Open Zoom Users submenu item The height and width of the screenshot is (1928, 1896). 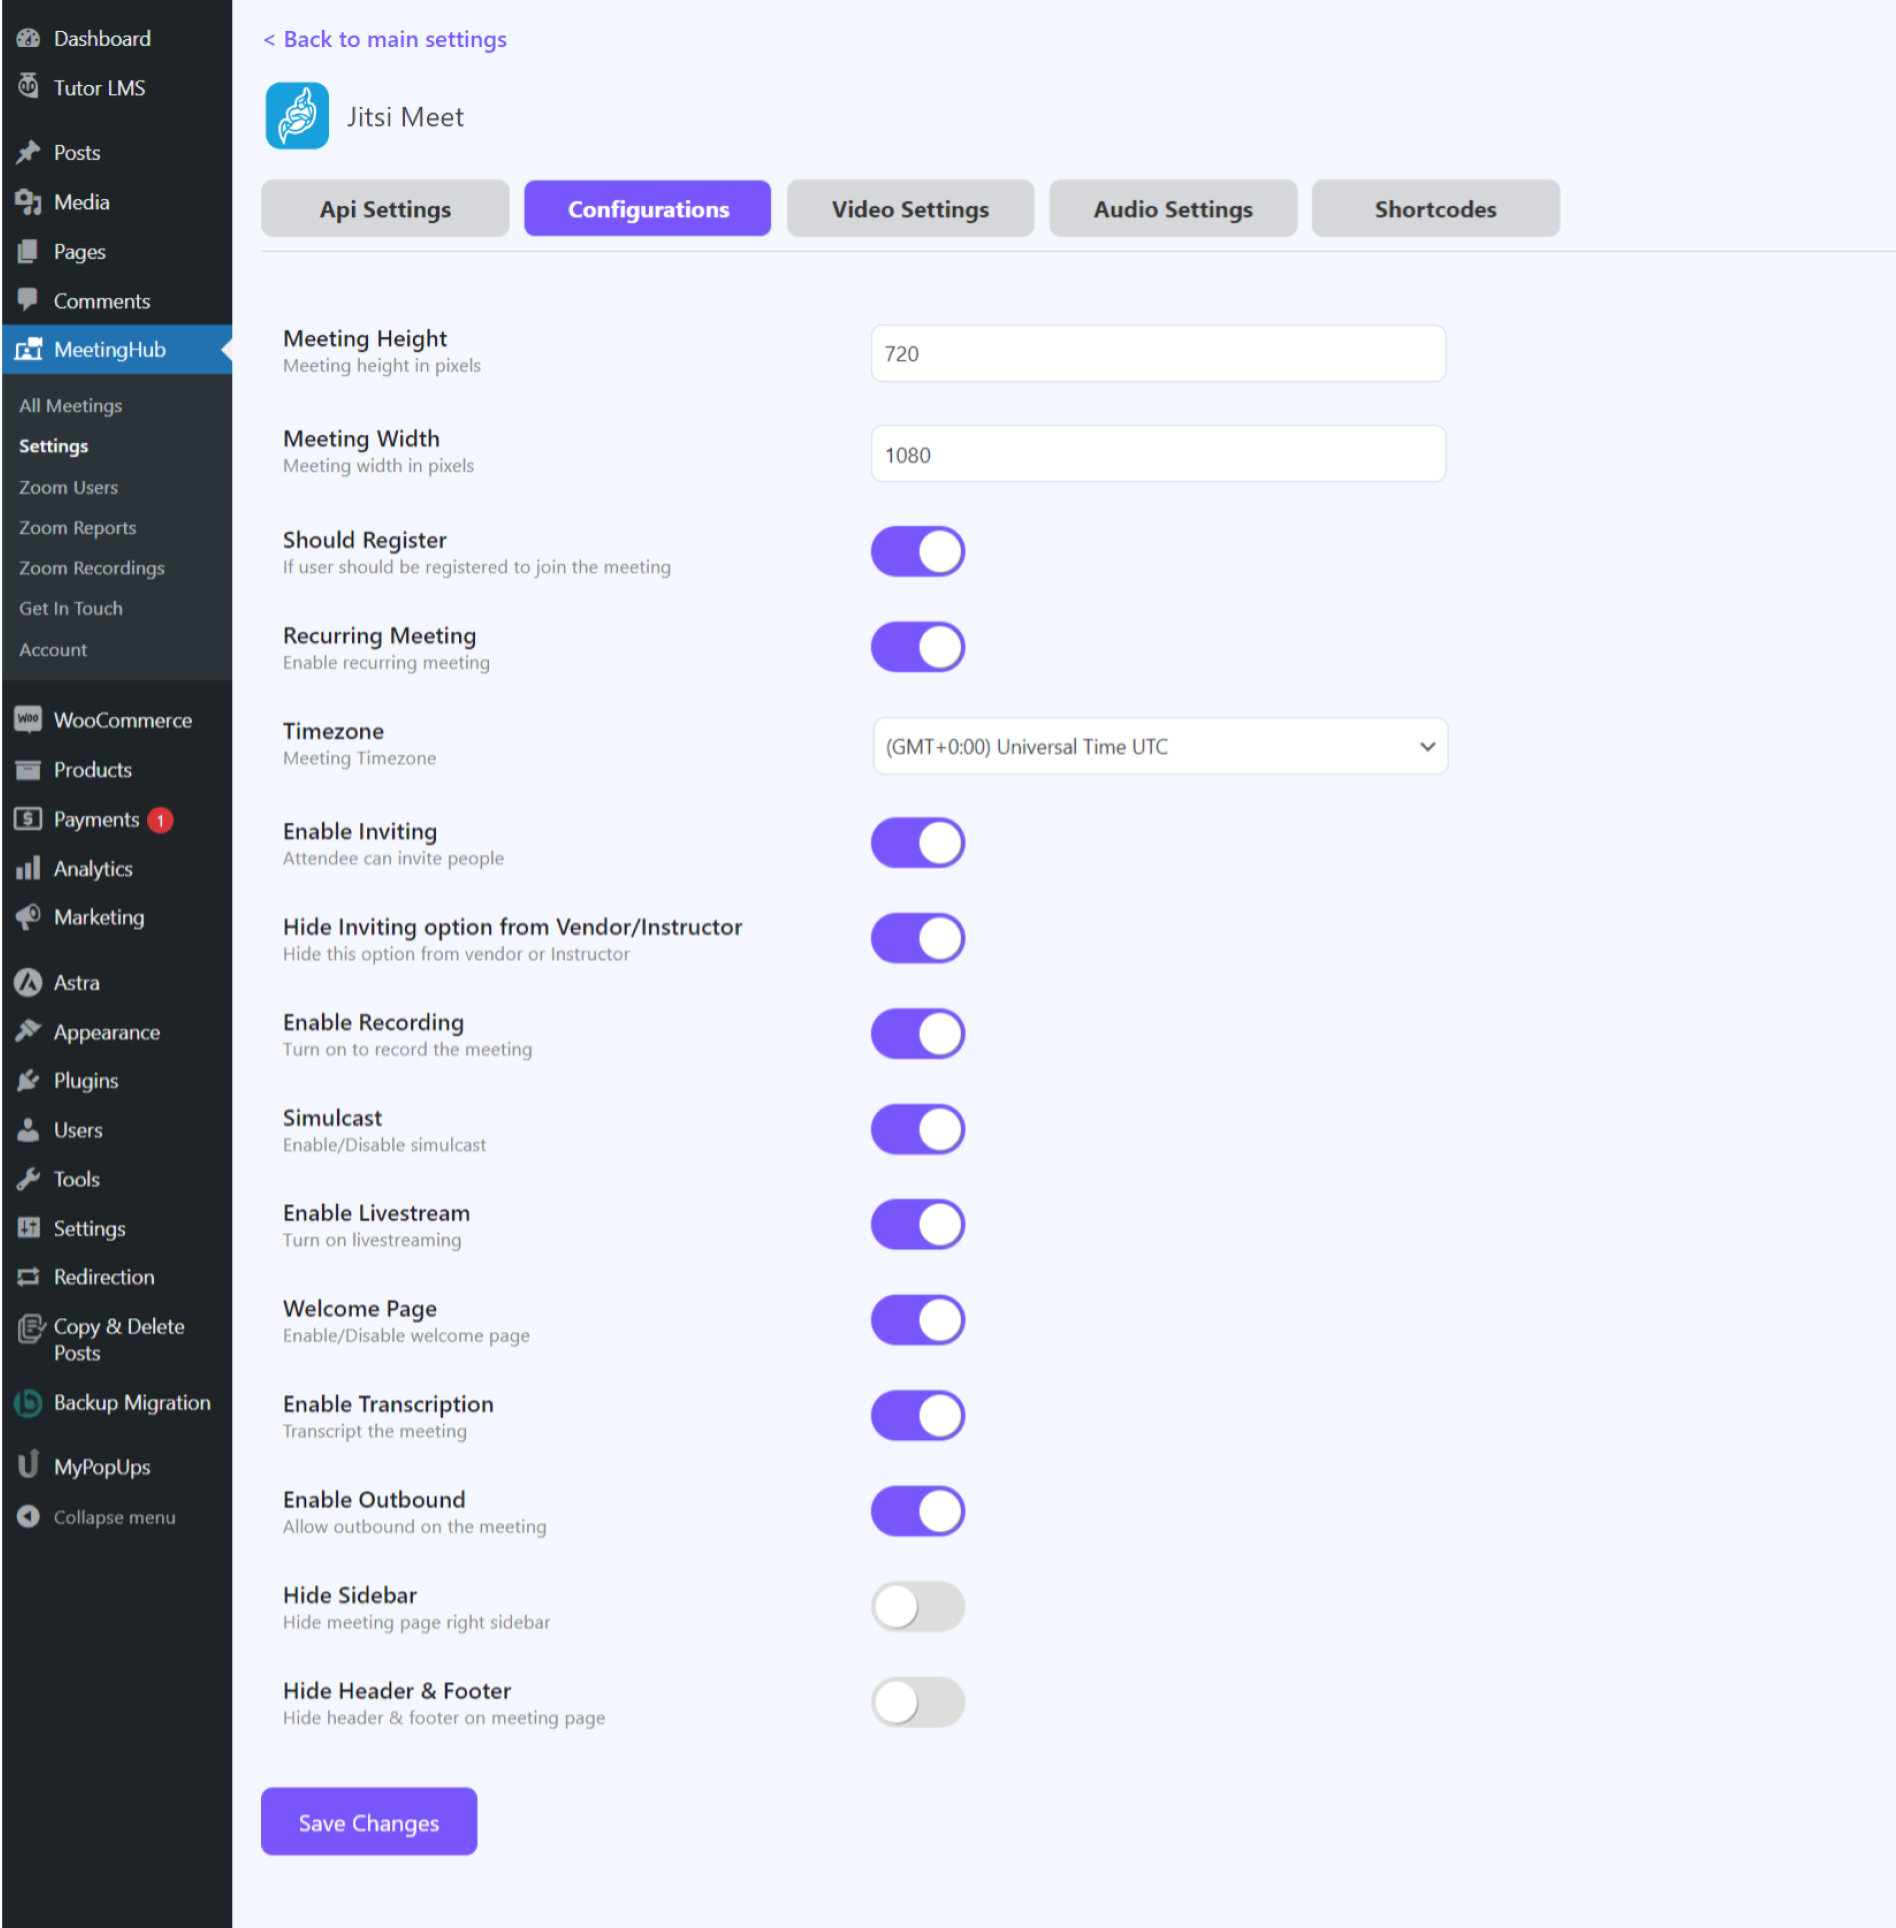coord(68,487)
